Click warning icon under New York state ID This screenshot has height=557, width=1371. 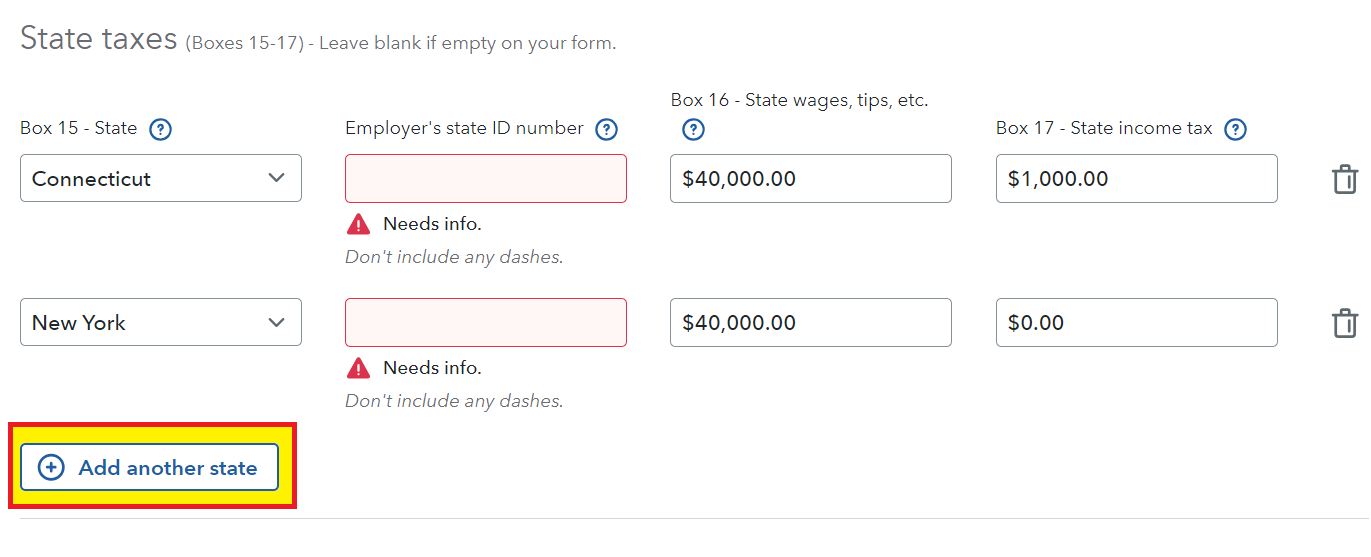point(358,368)
